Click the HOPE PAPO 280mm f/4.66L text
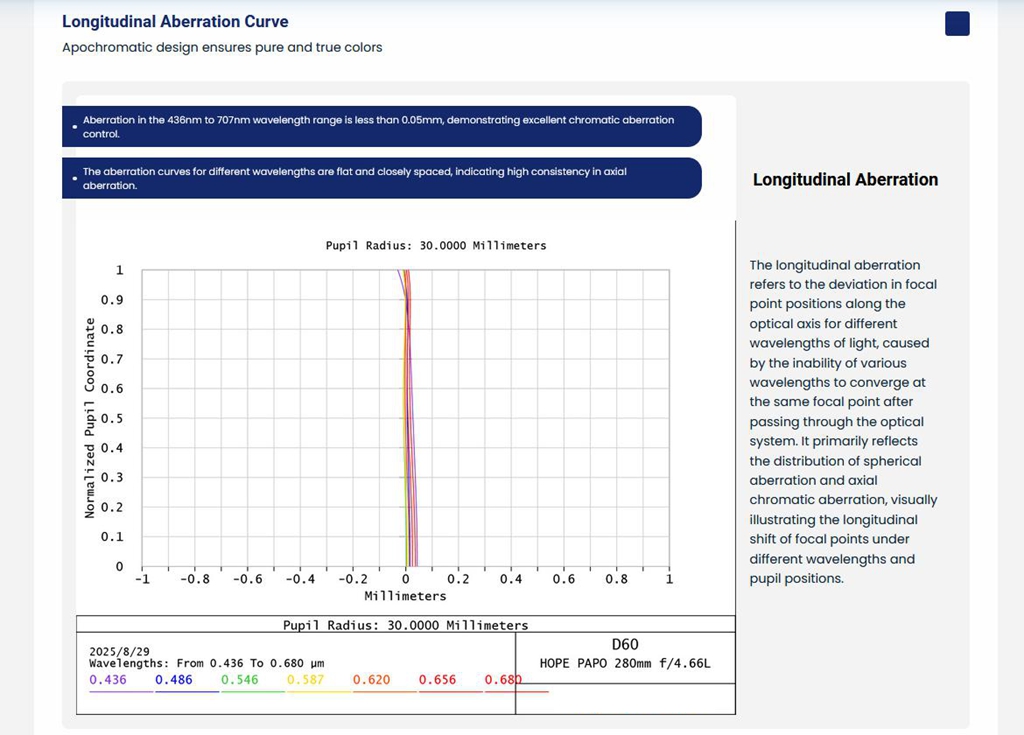This screenshot has height=735, width=1024. point(625,663)
